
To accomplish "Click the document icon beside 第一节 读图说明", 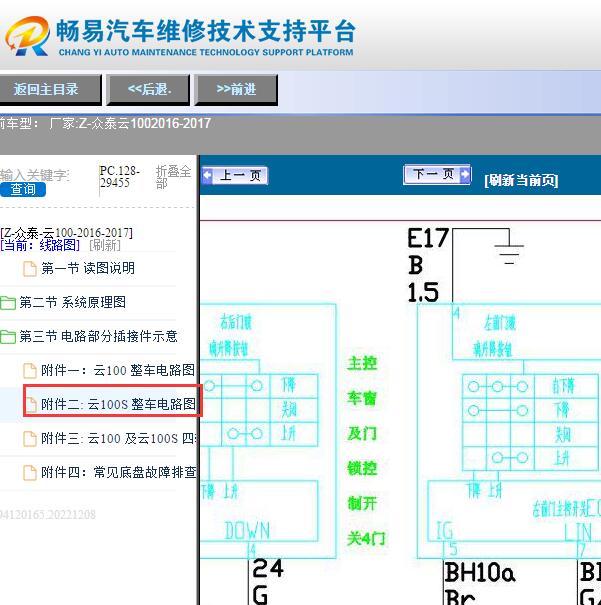I will (30, 269).
